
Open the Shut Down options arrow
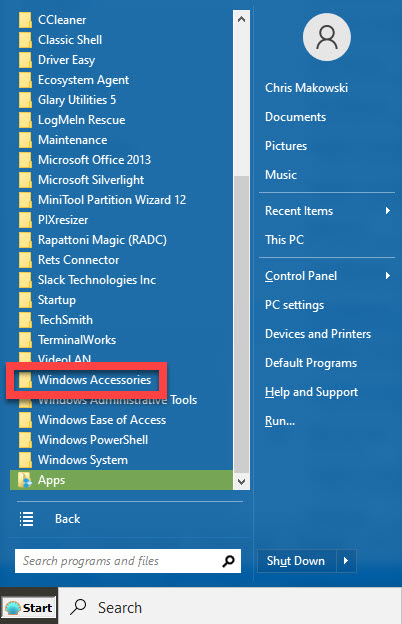[346, 561]
